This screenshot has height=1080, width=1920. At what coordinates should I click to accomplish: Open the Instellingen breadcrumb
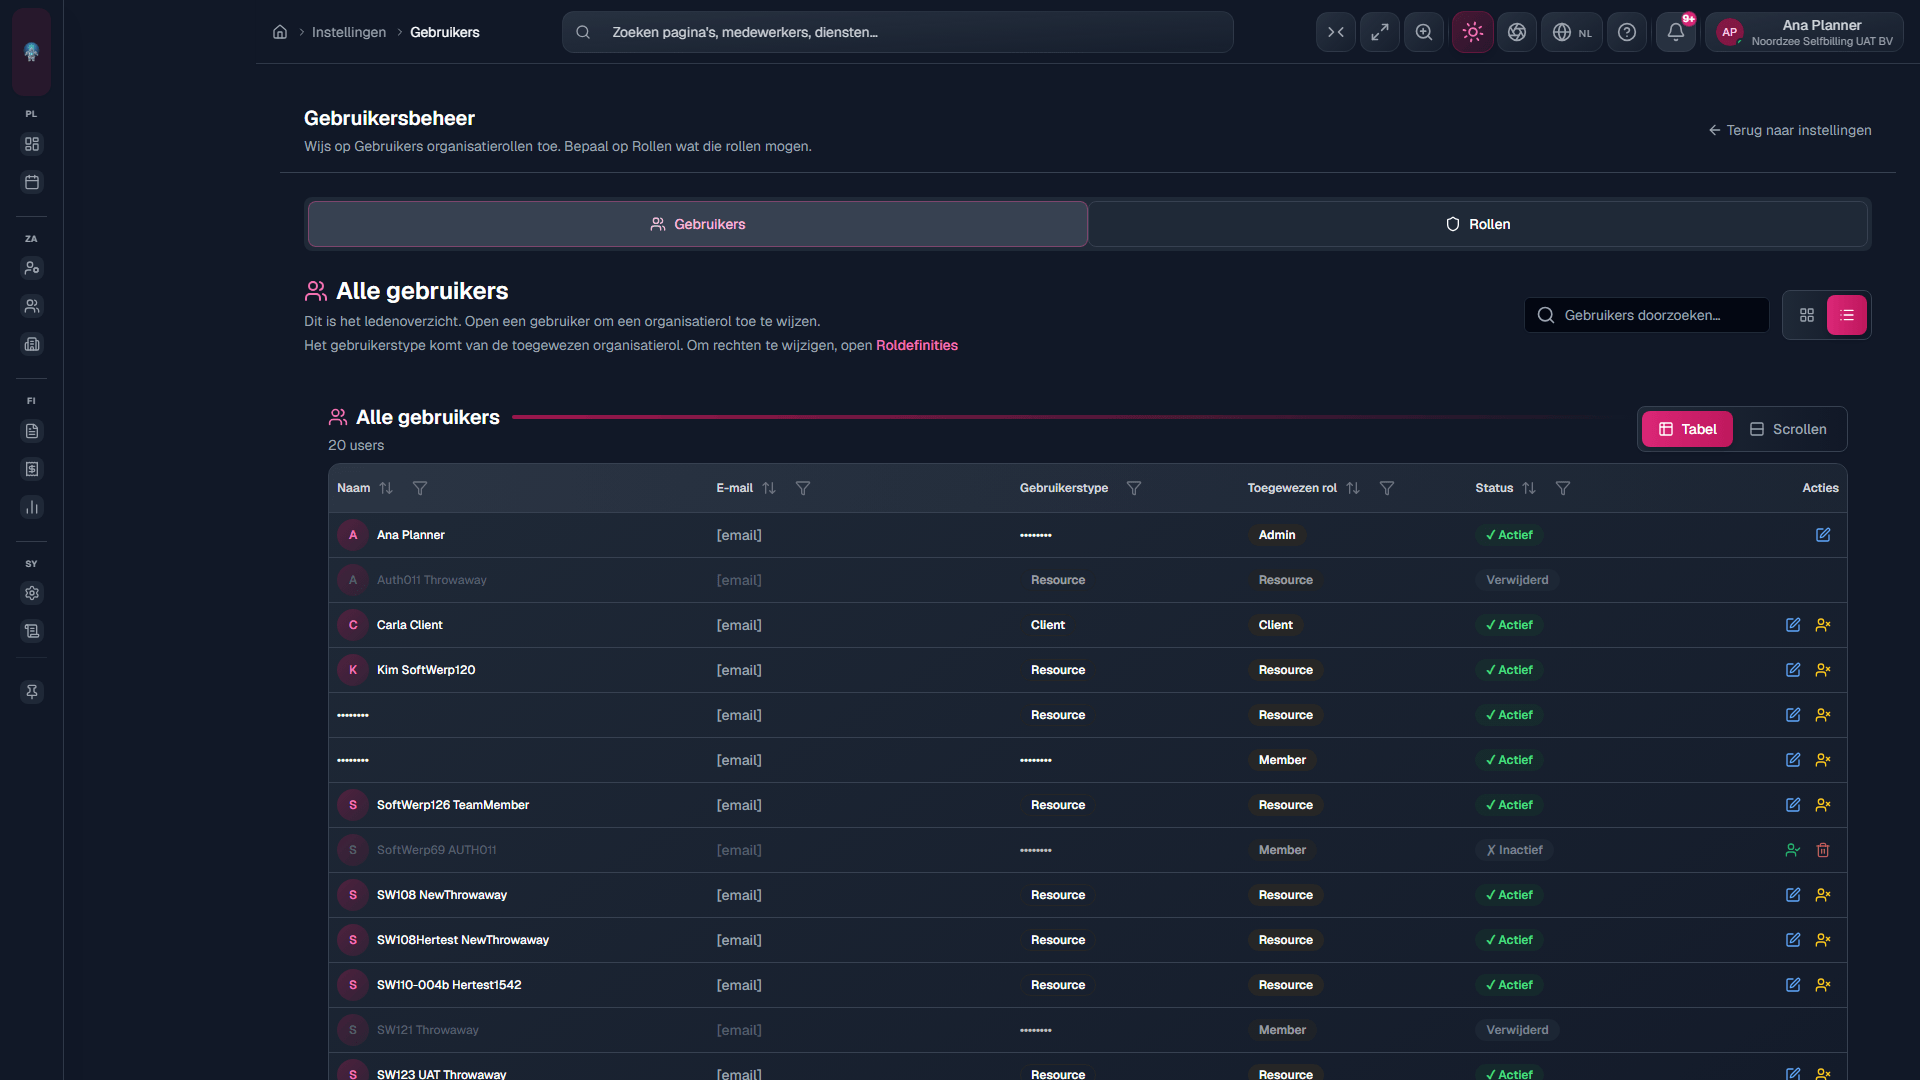[x=348, y=32]
